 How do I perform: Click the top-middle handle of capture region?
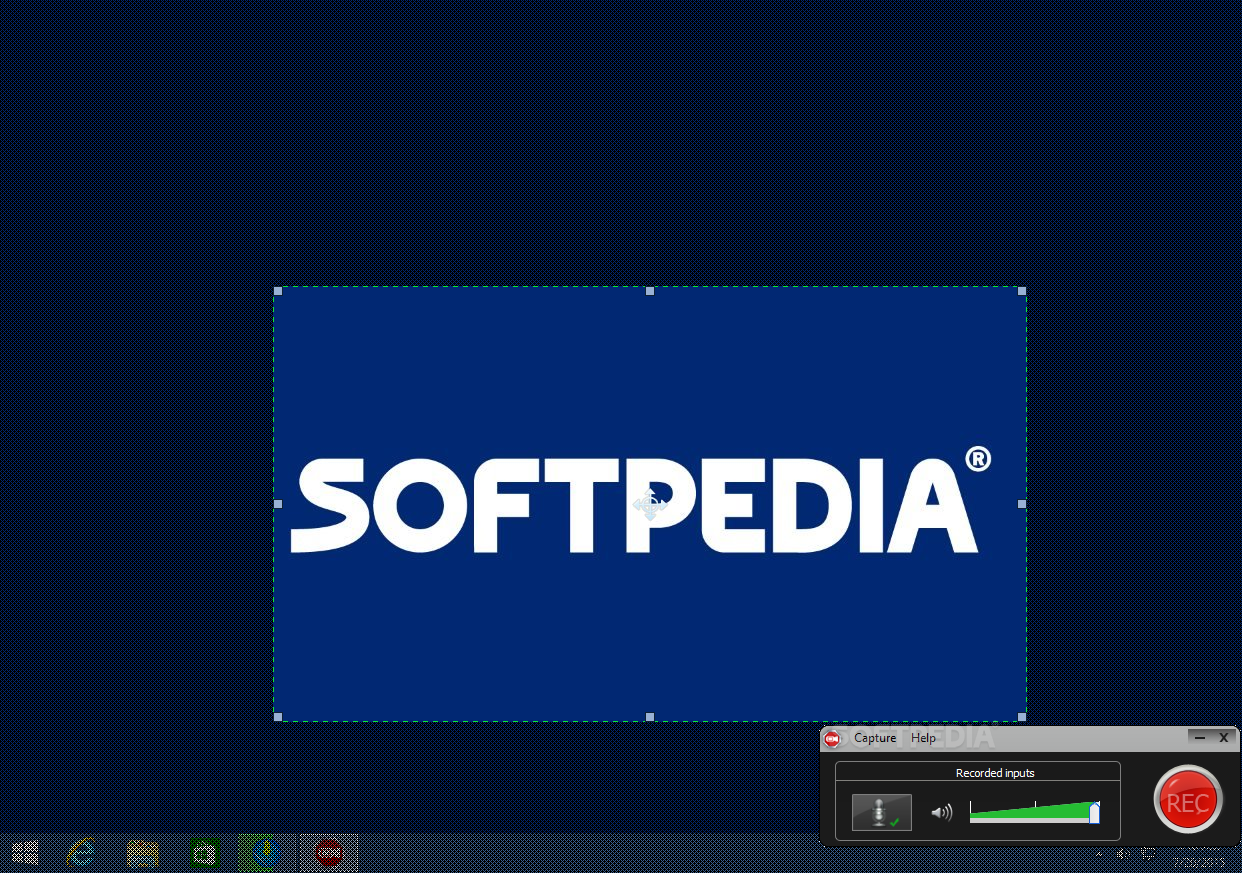click(650, 291)
